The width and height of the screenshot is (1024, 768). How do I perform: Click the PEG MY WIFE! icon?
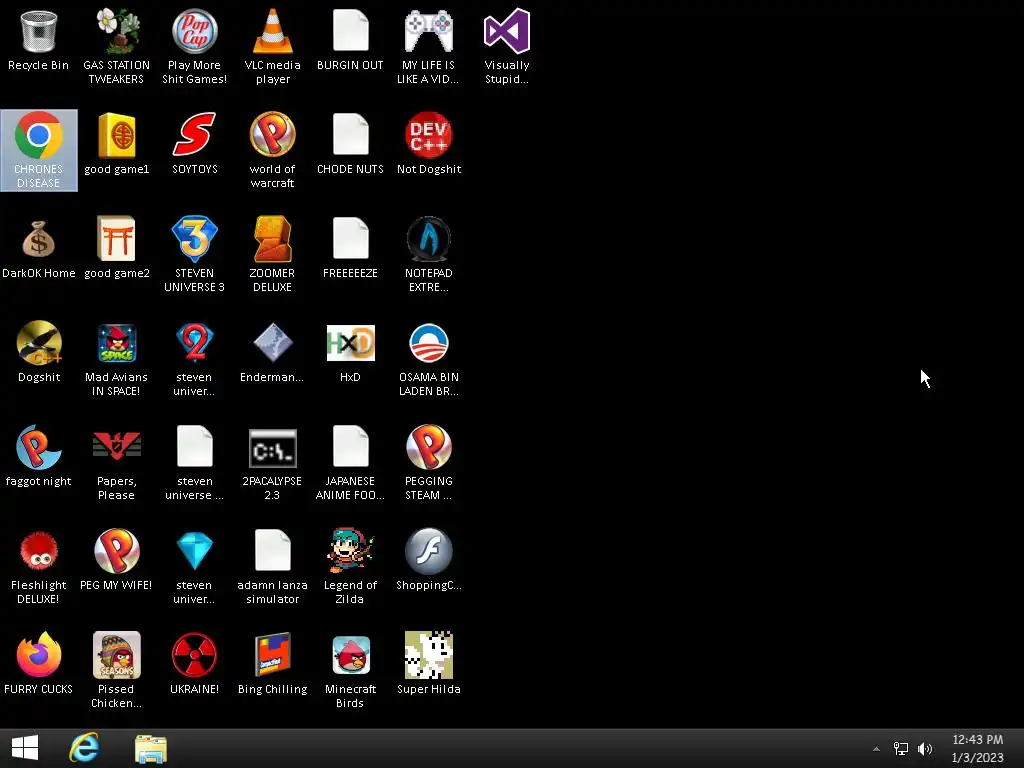116,551
